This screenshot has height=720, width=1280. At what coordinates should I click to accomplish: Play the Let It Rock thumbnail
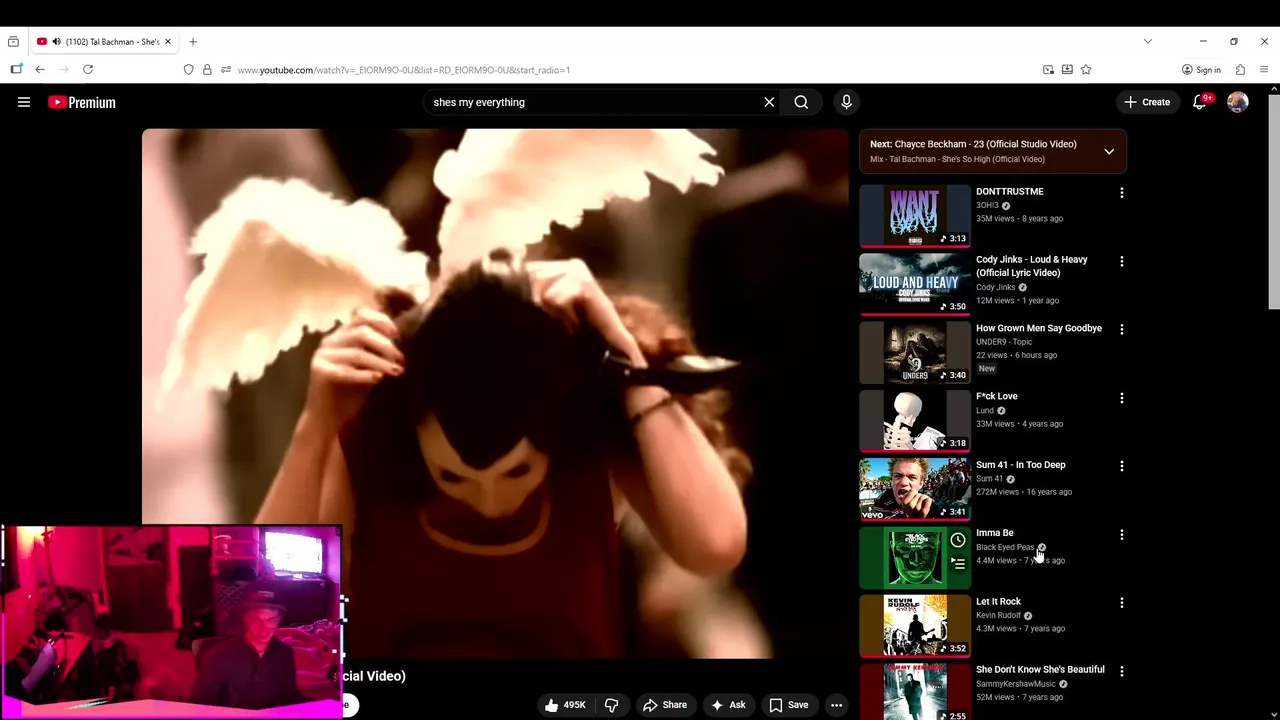914,626
